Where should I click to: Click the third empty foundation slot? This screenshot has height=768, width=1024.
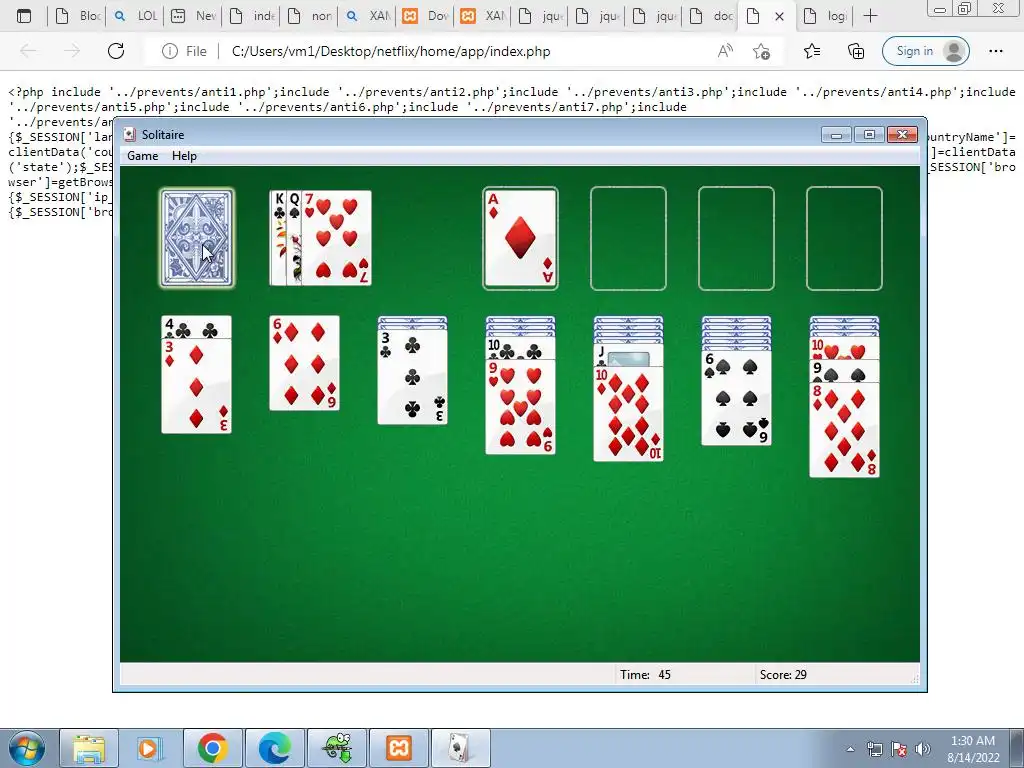pos(736,238)
